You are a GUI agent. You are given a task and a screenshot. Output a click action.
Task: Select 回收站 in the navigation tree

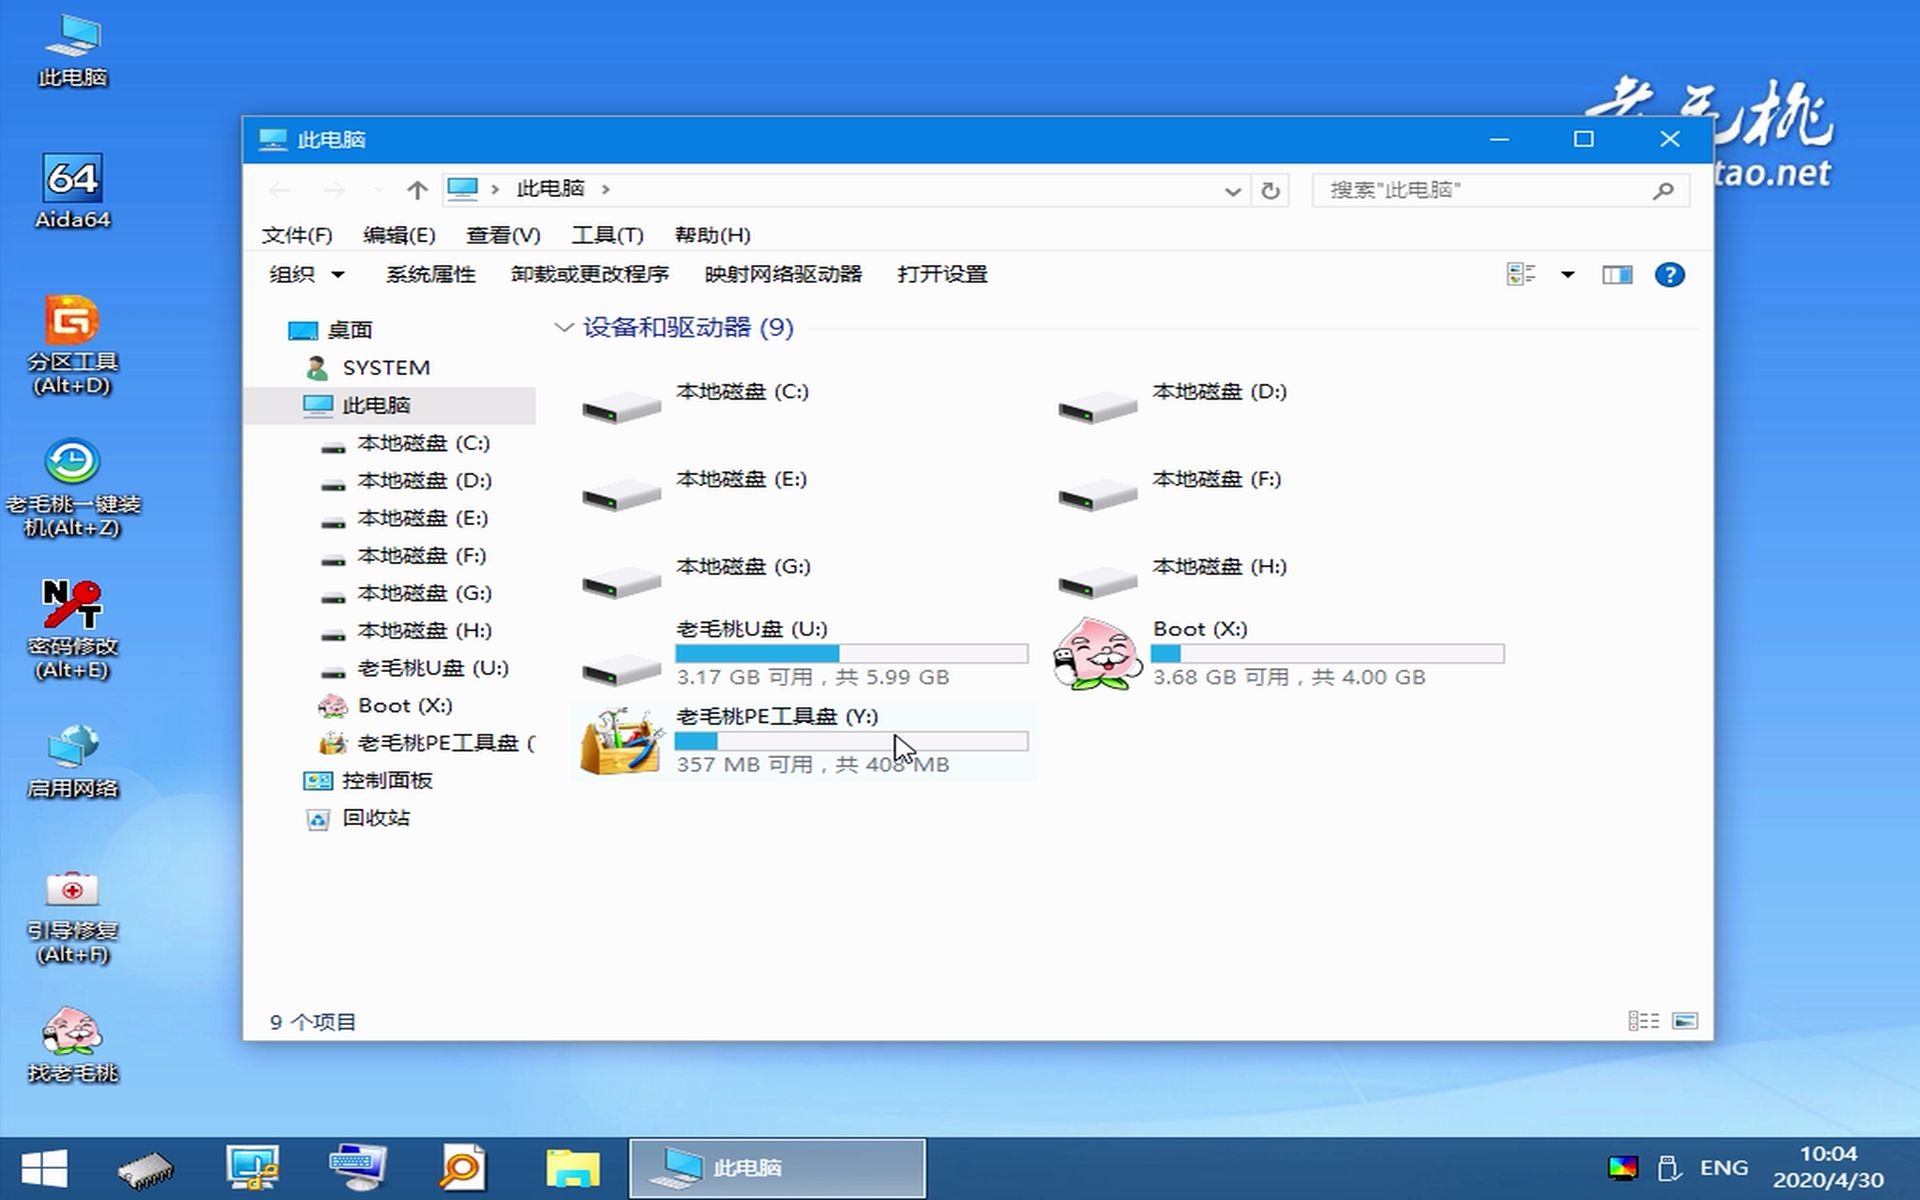tap(376, 818)
